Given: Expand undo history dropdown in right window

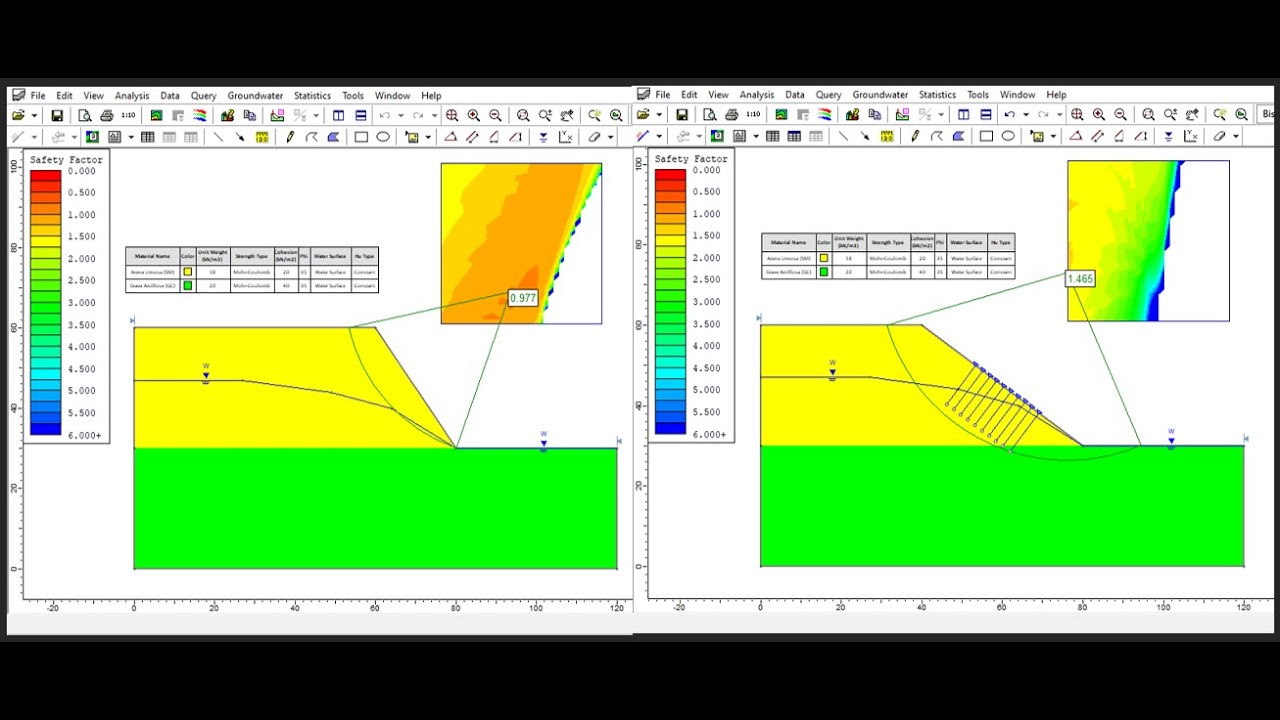Looking at the screenshot, I should (x=1026, y=115).
